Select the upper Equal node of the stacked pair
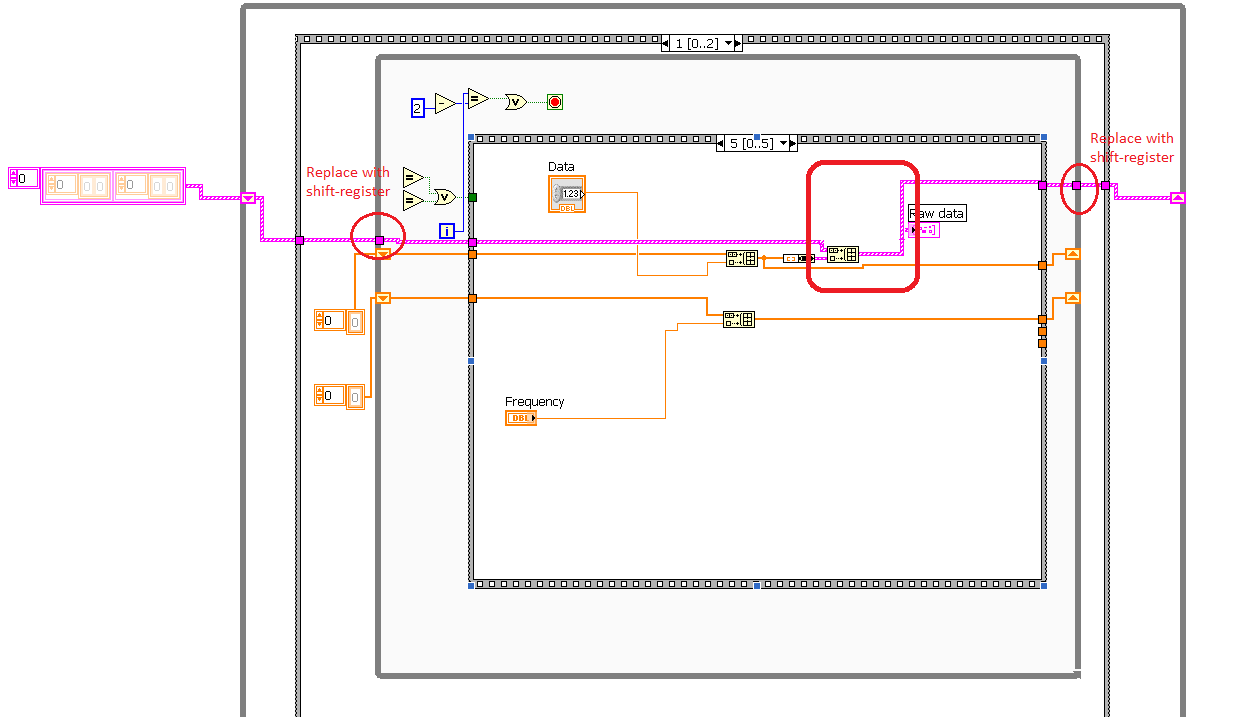 point(413,178)
